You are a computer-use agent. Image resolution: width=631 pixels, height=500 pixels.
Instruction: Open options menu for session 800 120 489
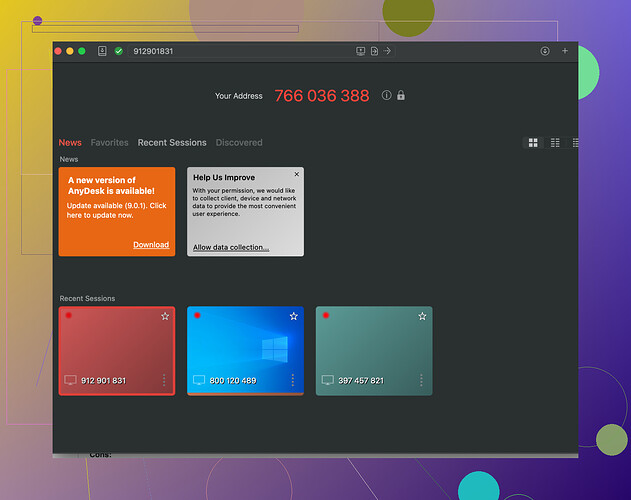(x=293, y=380)
